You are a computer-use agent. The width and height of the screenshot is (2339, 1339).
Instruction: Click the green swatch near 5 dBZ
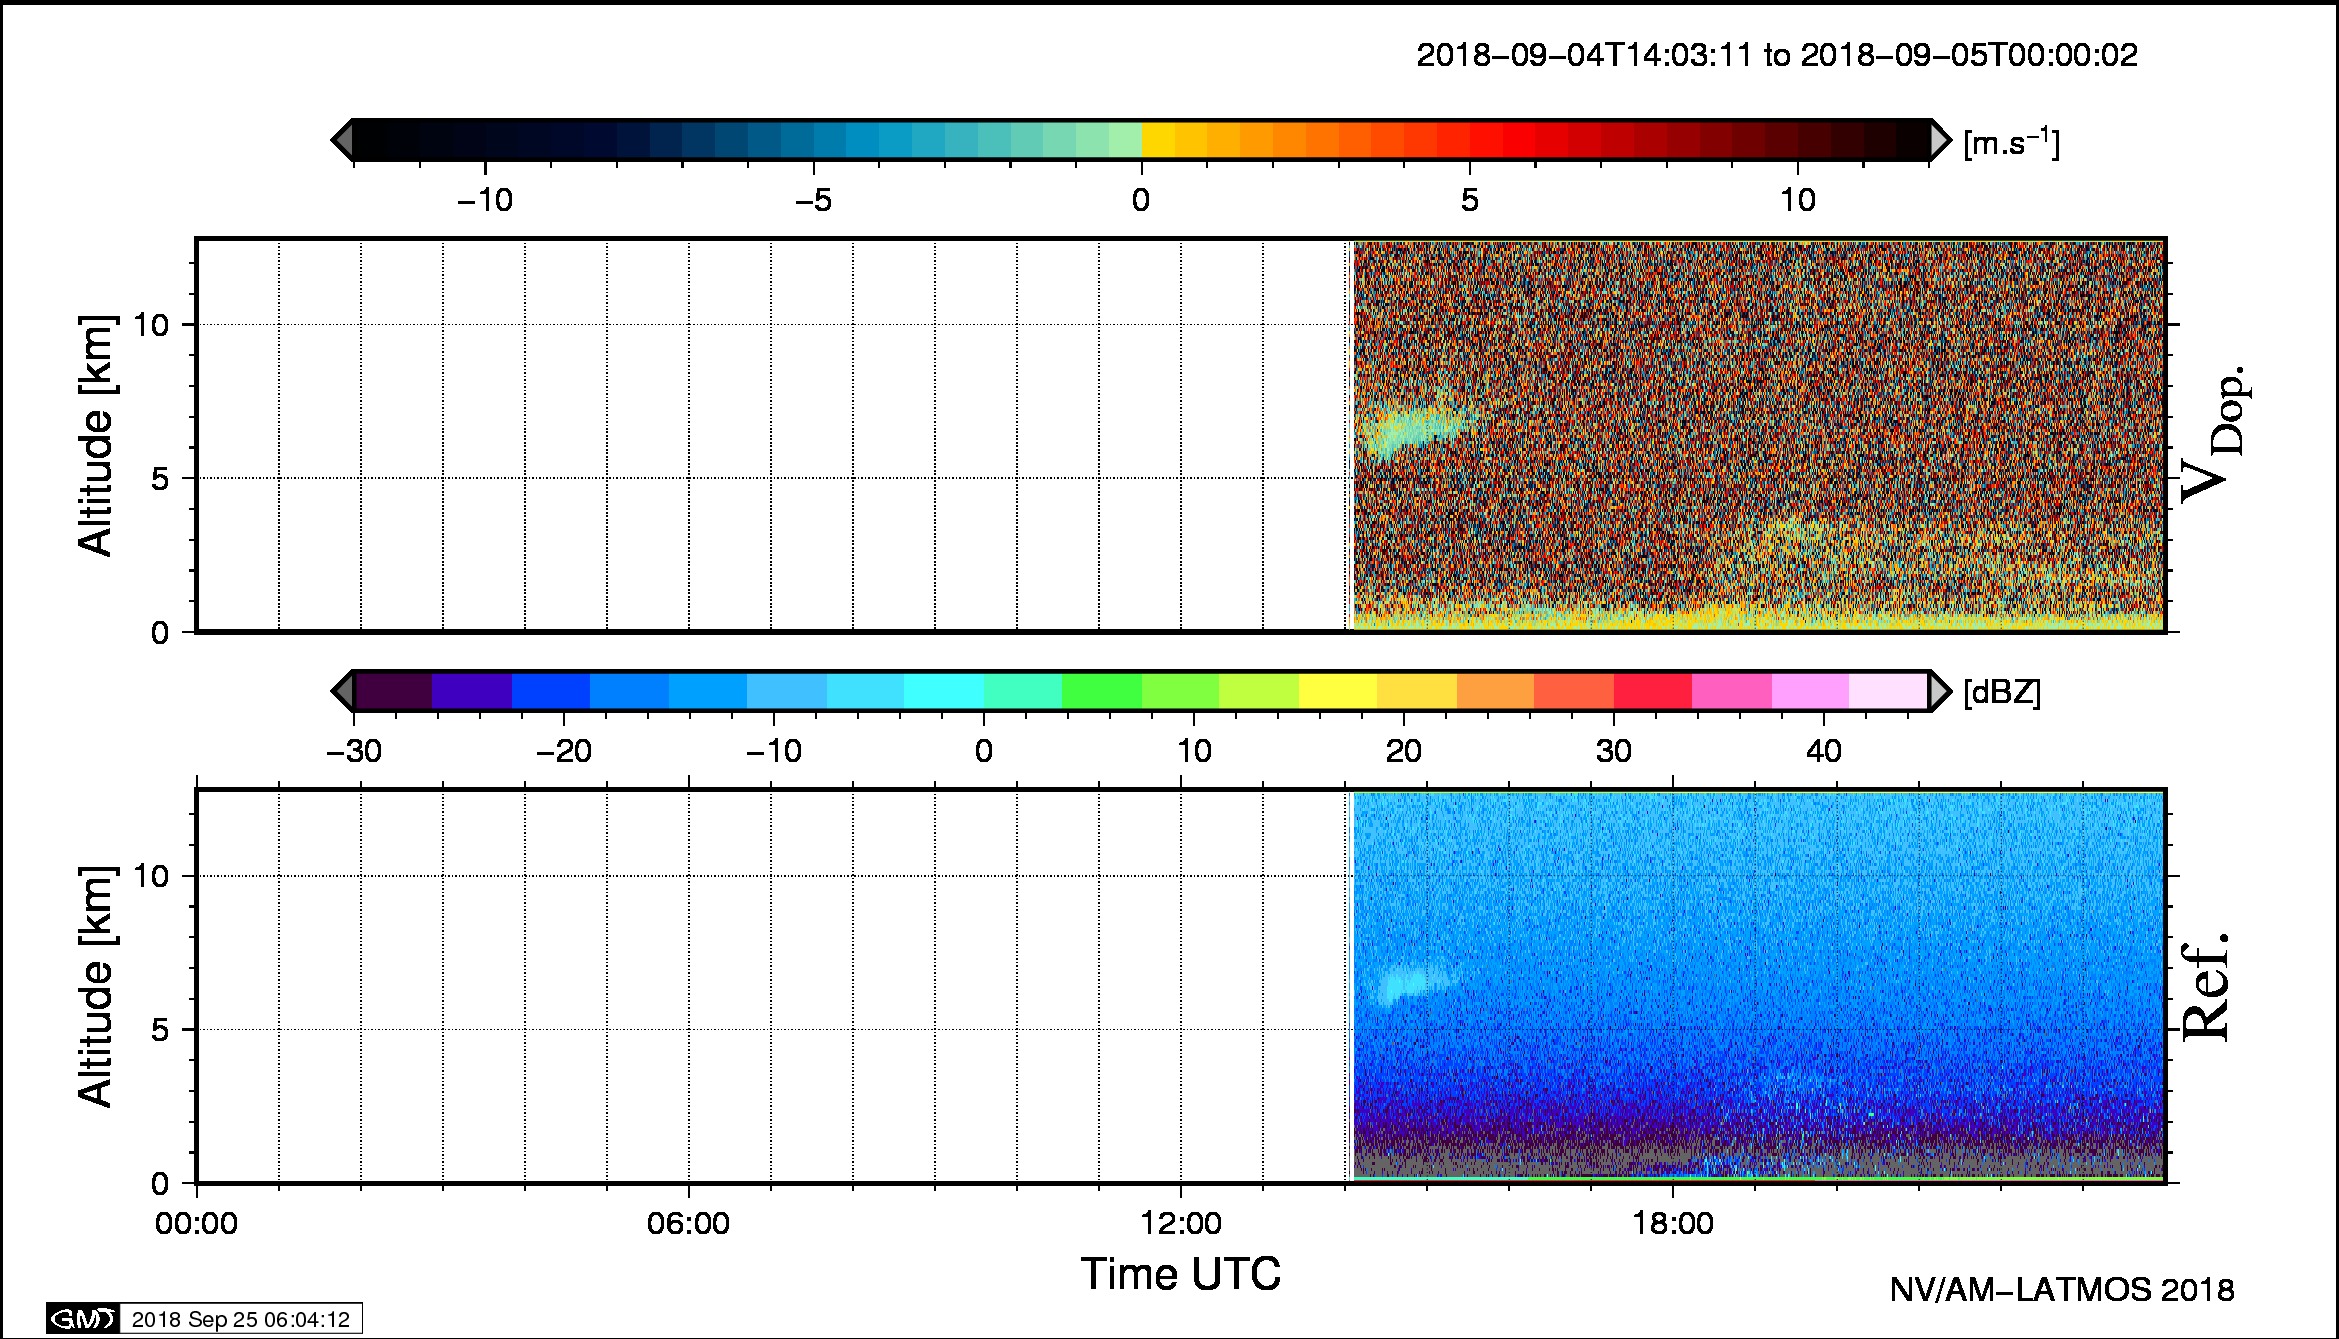[1100, 691]
